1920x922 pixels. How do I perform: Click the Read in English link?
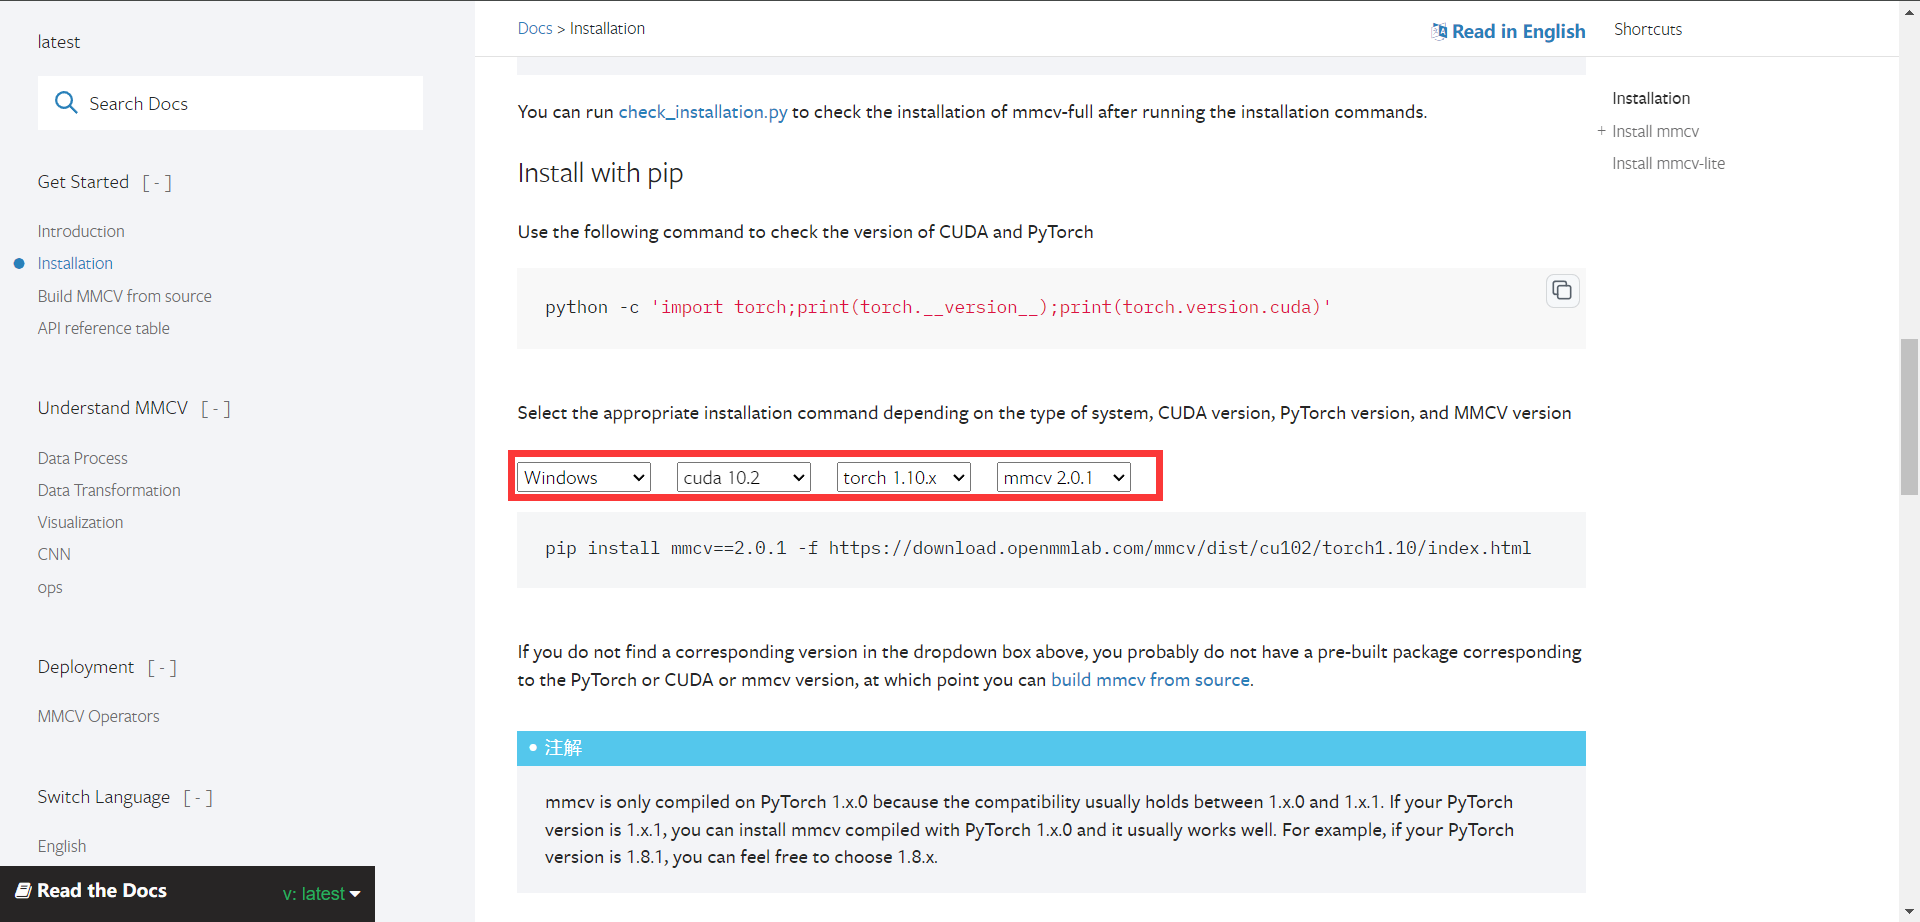(1518, 31)
